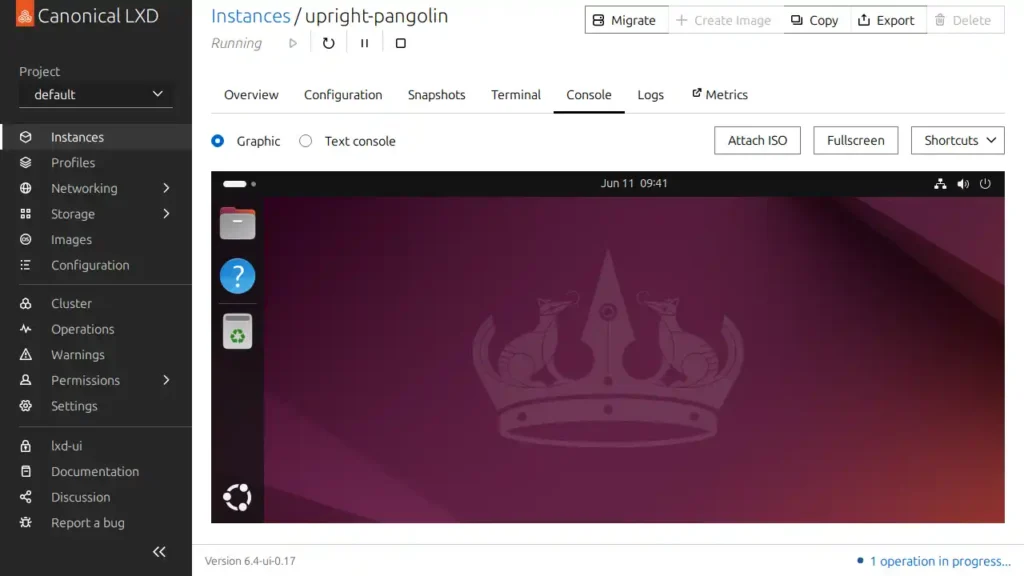Image resolution: width=1024 pixels, height=576 pixels.
Task: Open Help from the guest dock
Action: coord(237,275)
